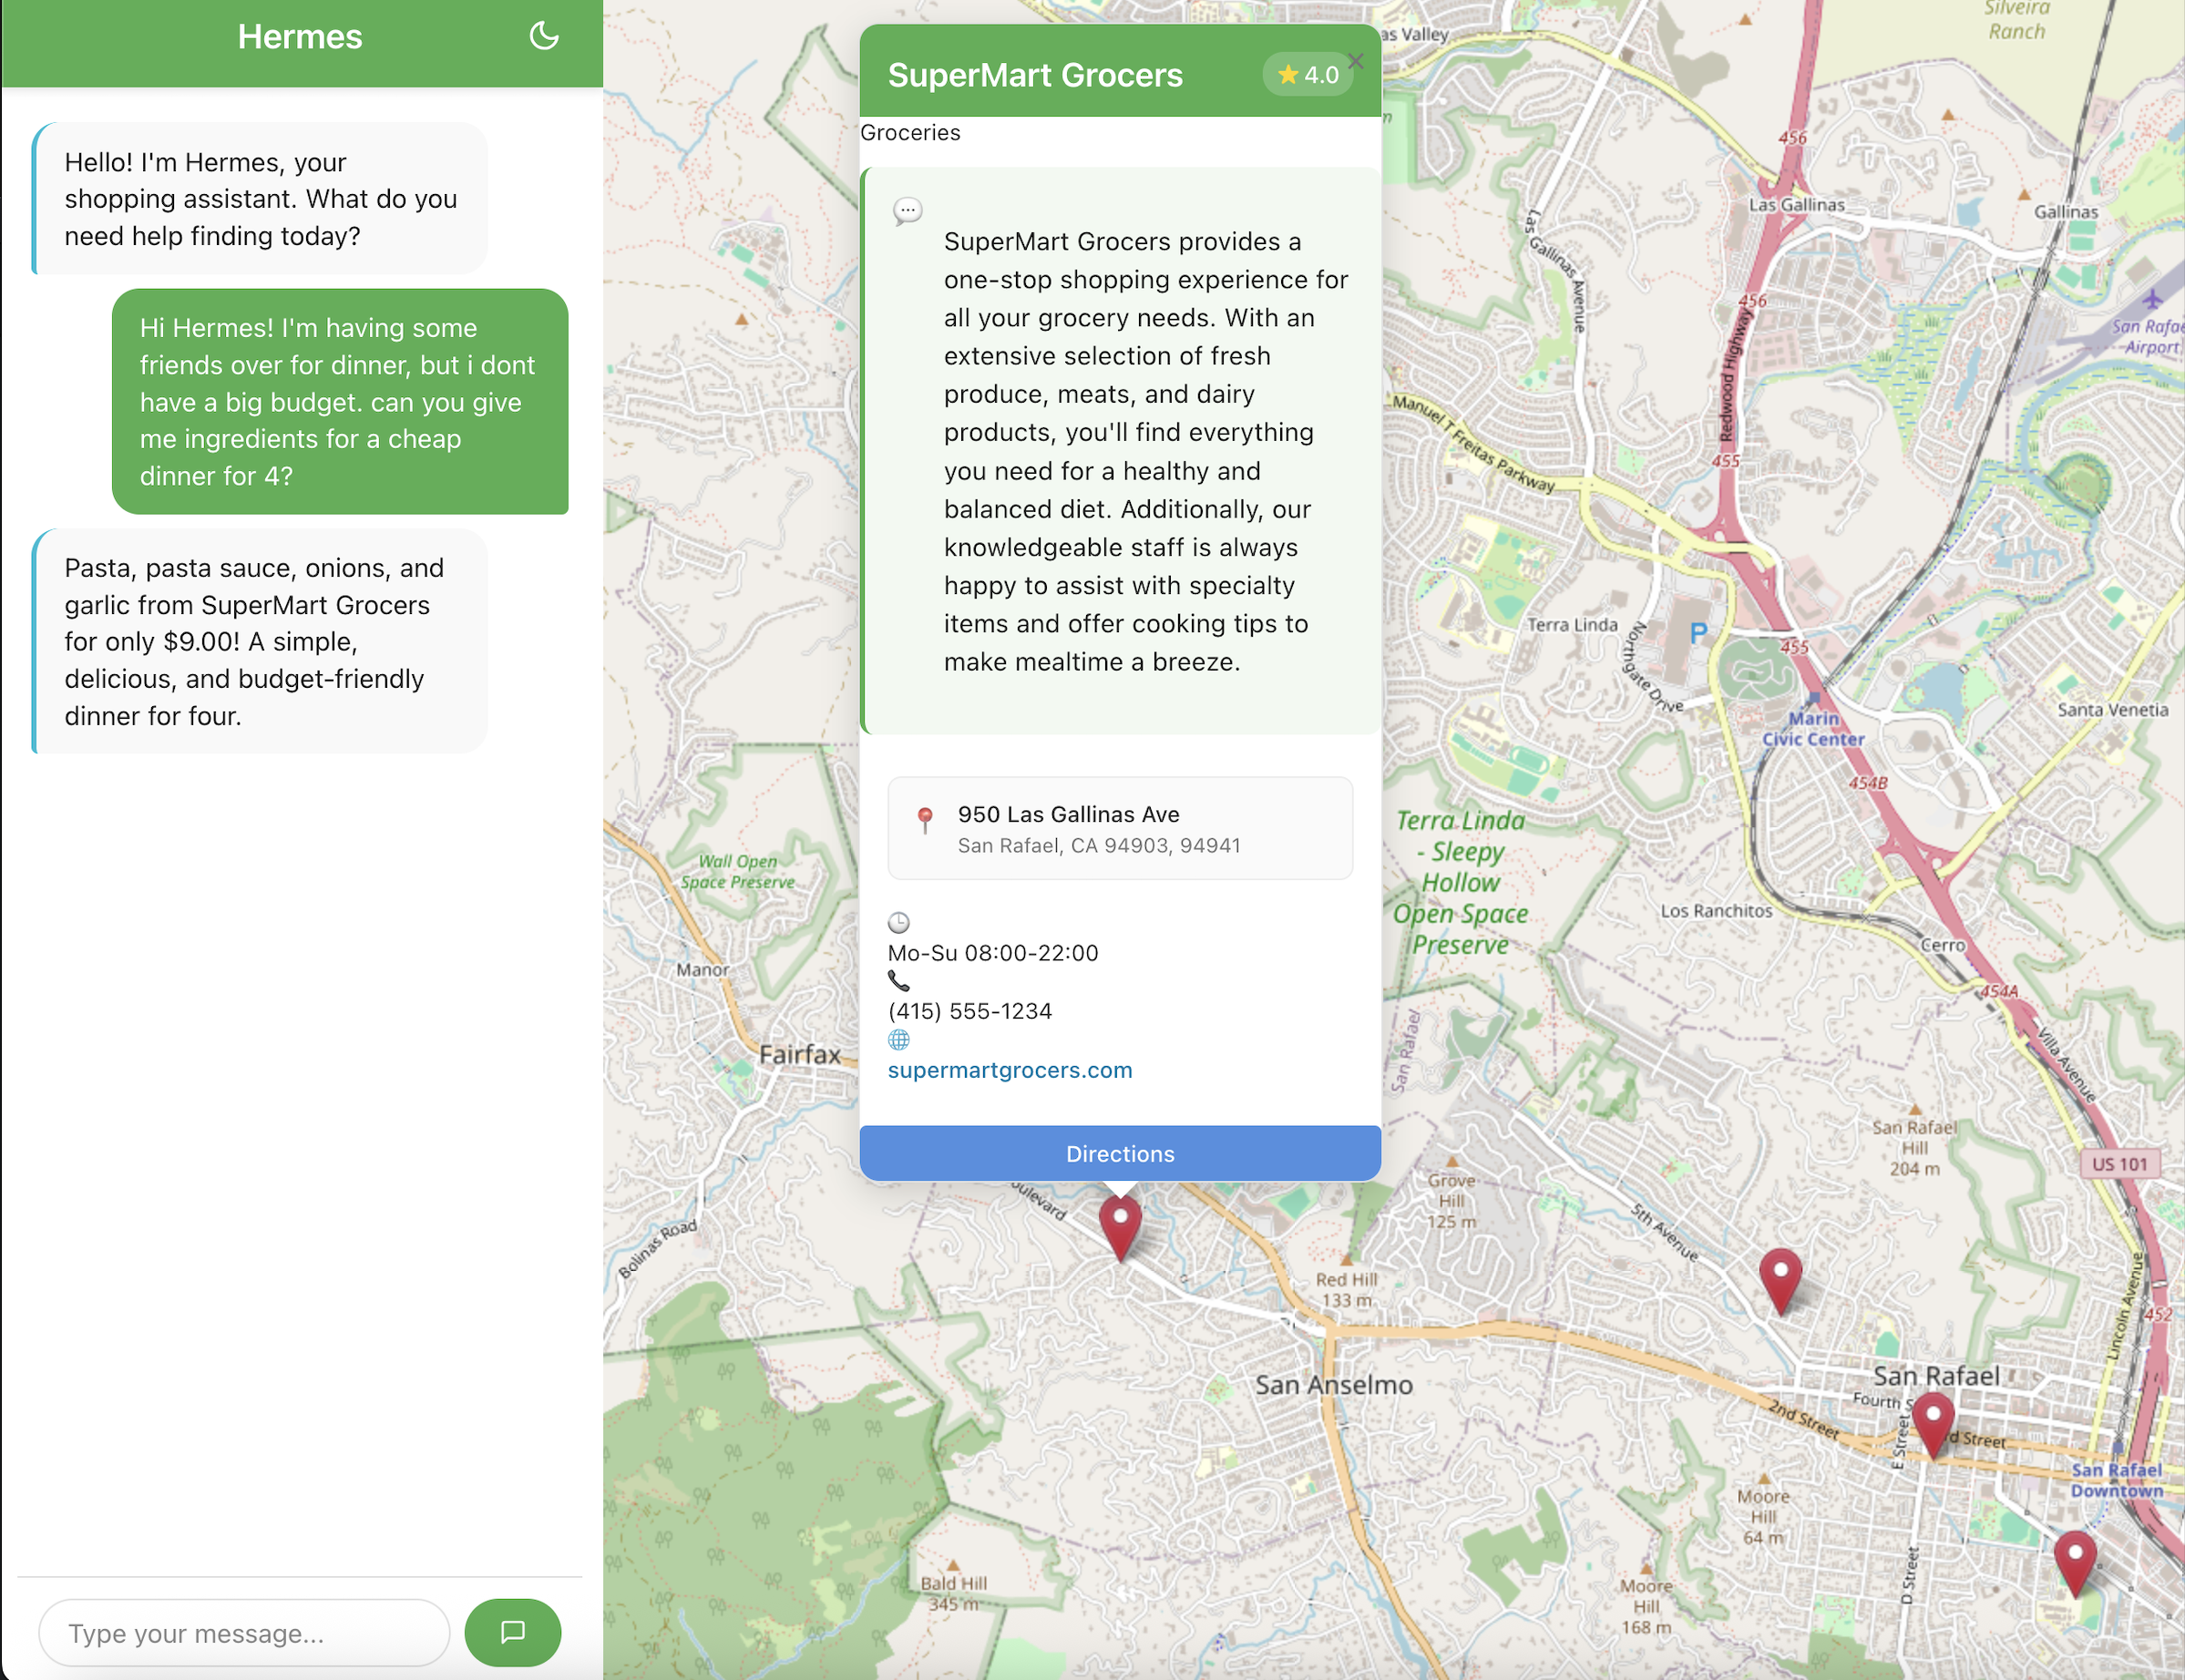Click the globe website icon
The image size is (2185, 1680).
(x=899, y=1040)
